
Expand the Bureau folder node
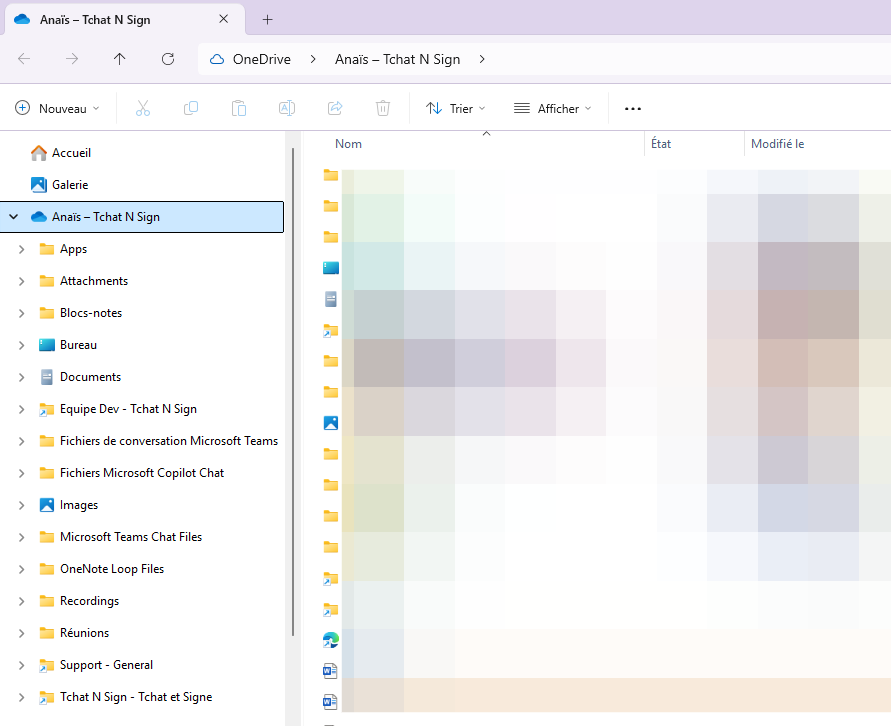pos(22,345)
